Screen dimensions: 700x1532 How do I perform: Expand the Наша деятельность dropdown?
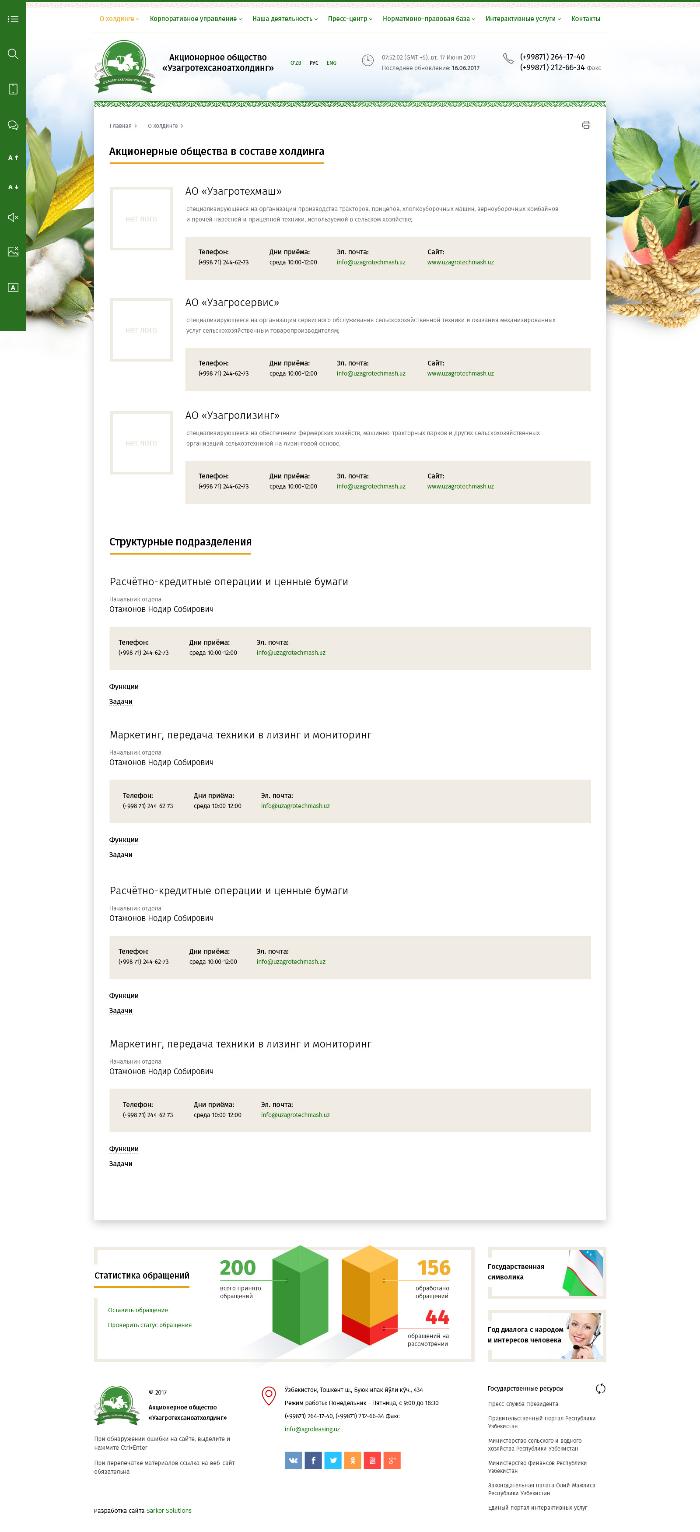point(285,19)
